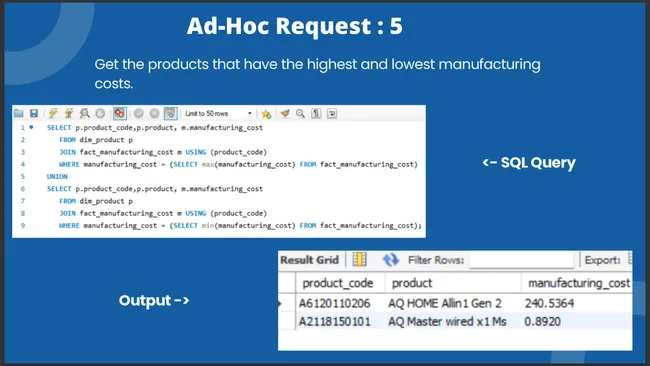Beautify query with broom icon
650x366 pixels.
coord(285,113)
